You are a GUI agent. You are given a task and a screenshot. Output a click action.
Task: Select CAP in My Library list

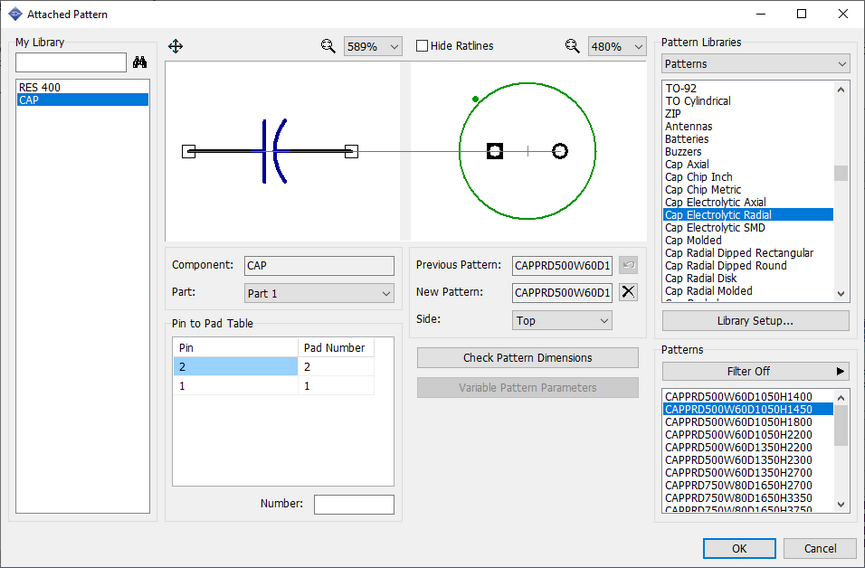click(83, 100)
